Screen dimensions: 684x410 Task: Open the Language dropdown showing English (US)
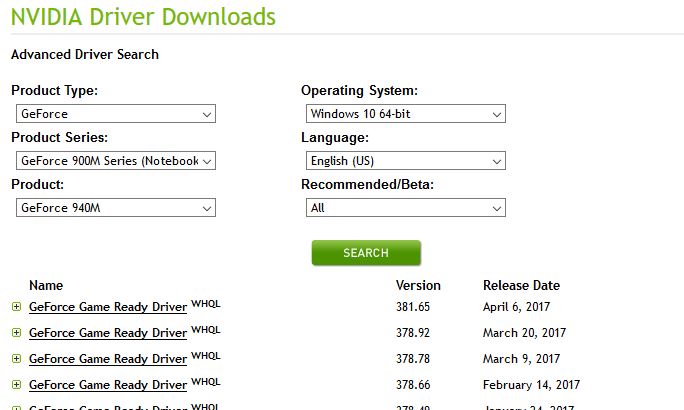(406, 161)
